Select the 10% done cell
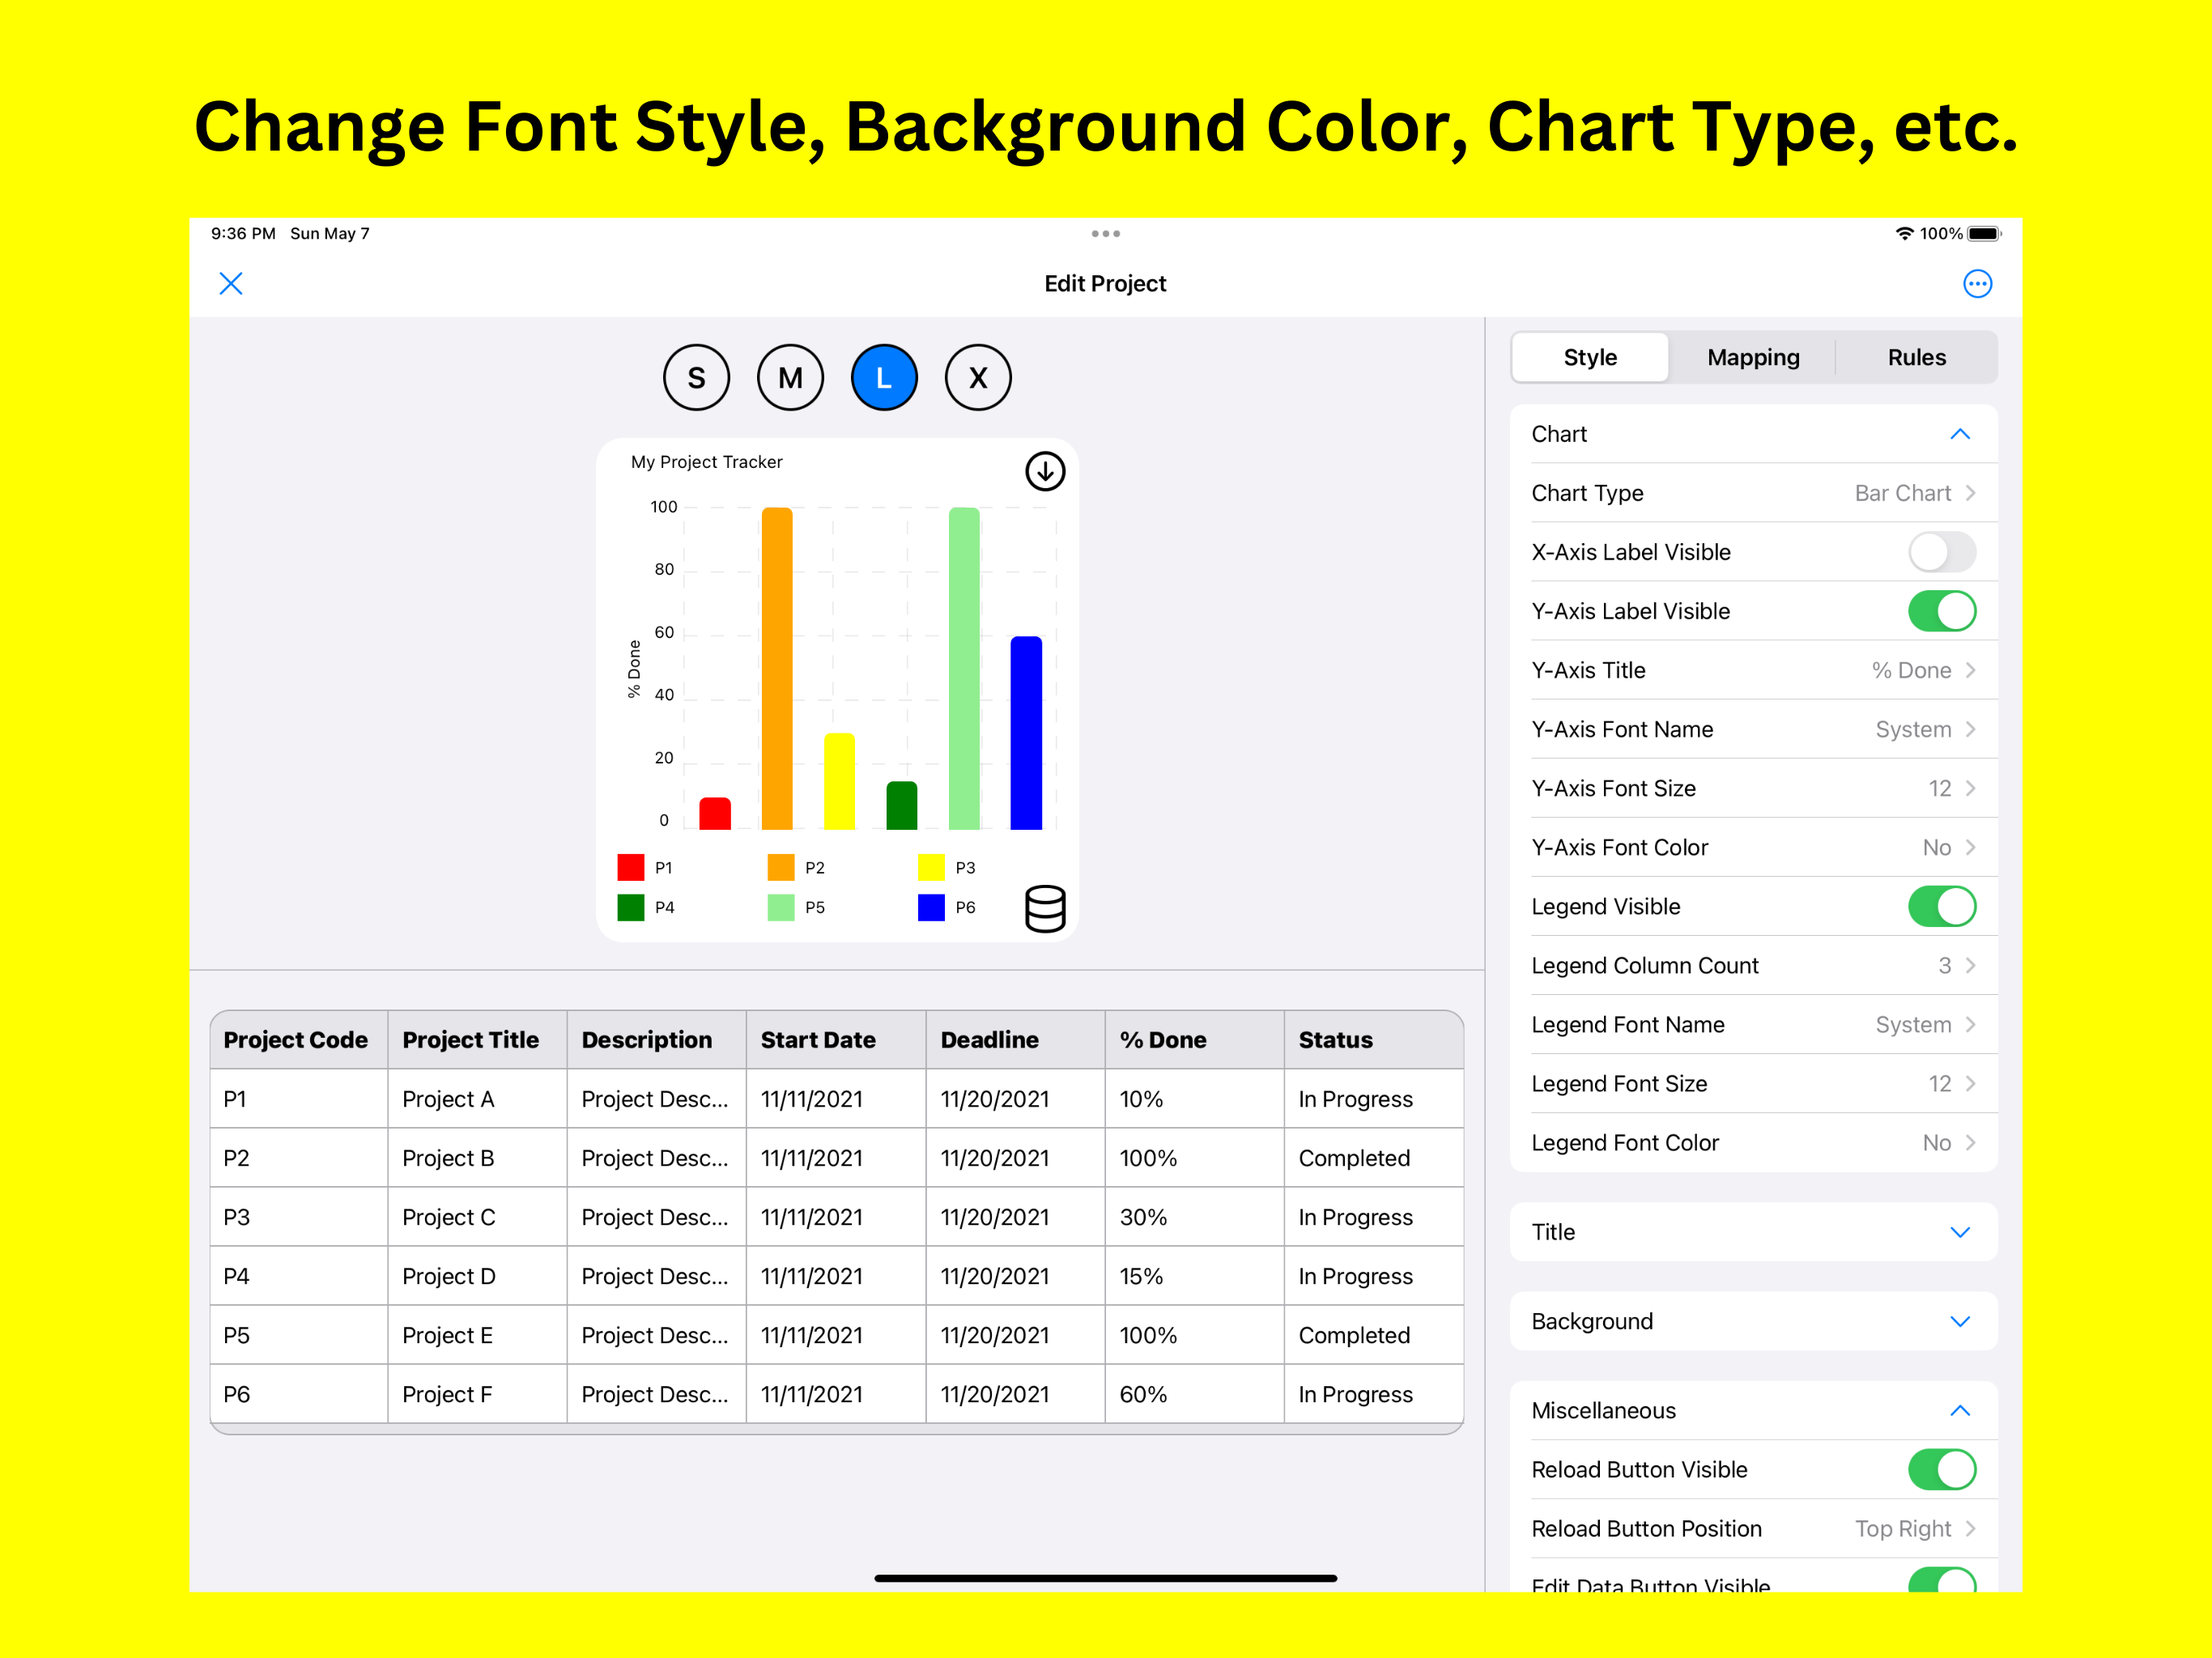The height and width of the screenshot is (1658, 2212). 1195,1099
